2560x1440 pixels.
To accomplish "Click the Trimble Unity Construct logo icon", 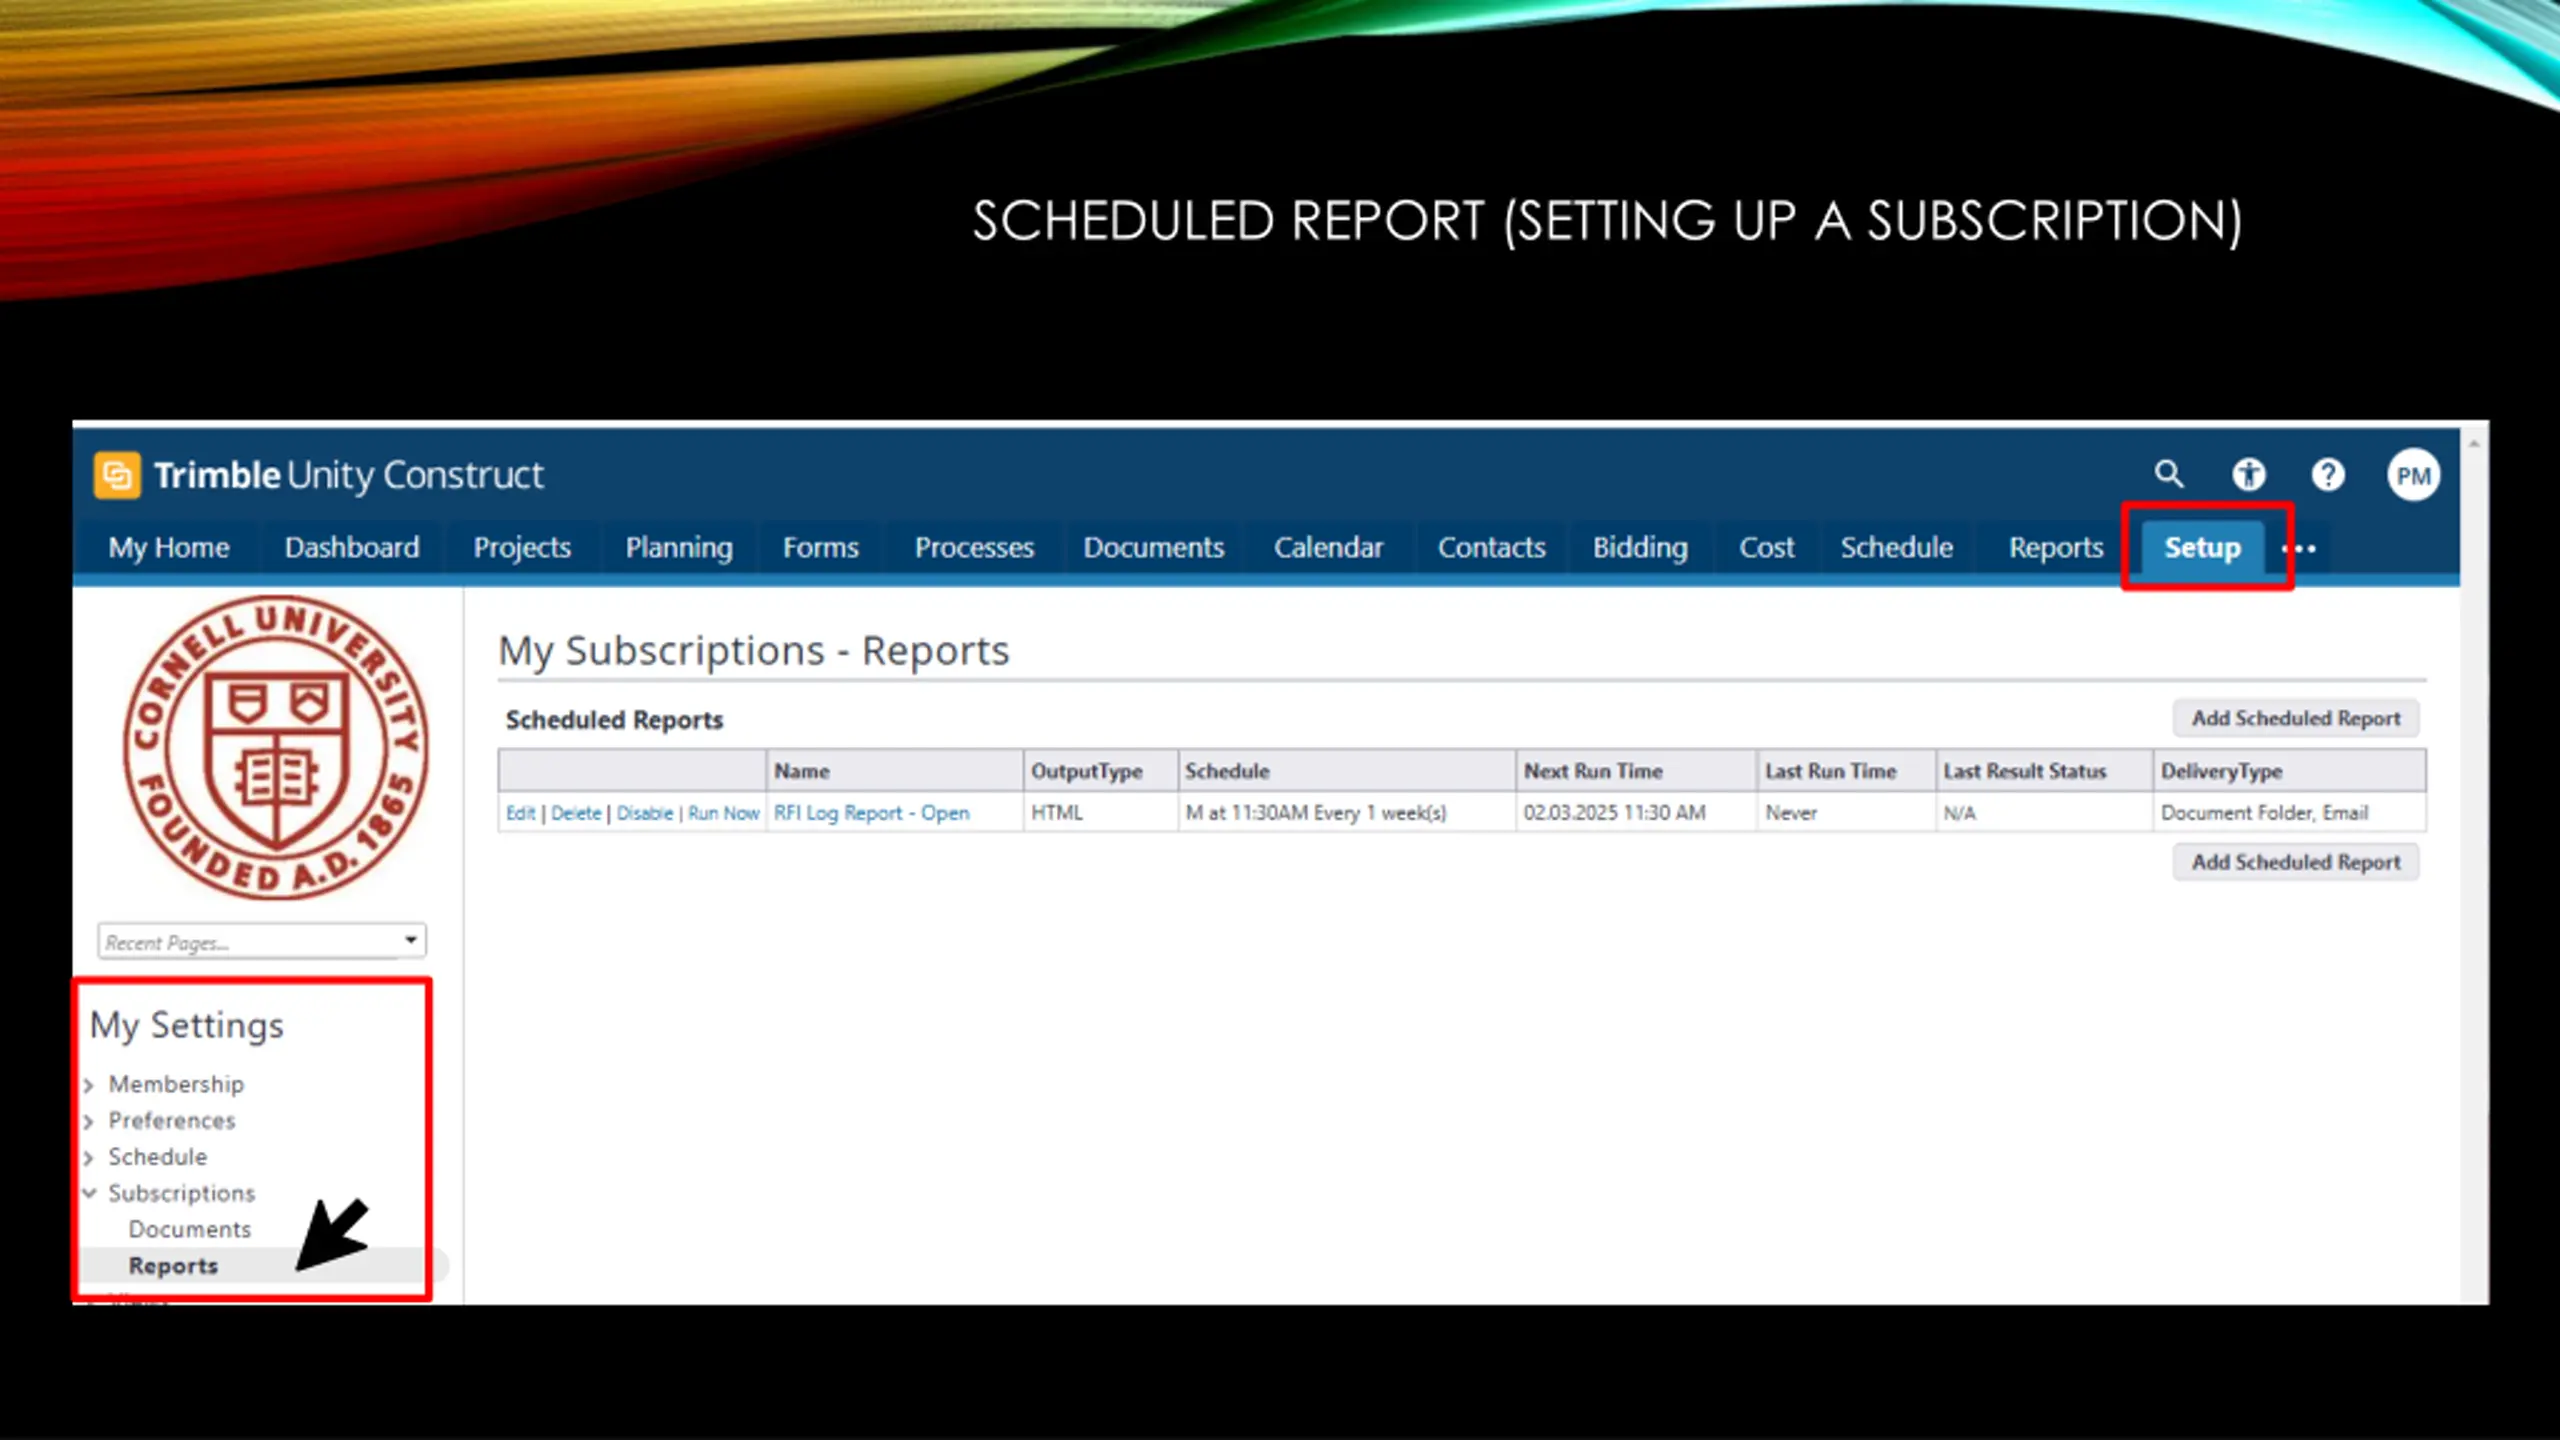I will click(117, 475).
